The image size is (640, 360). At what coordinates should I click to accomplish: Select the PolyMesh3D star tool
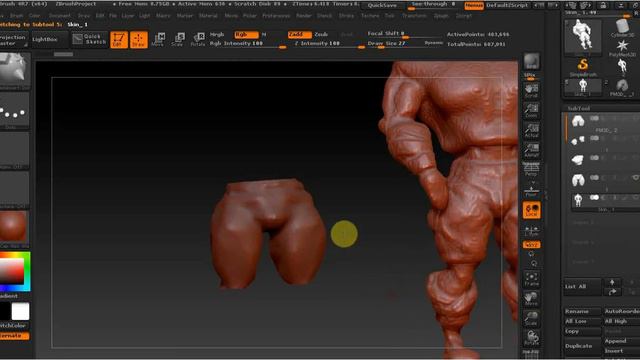pyautogui.click(x=622, y=47)
